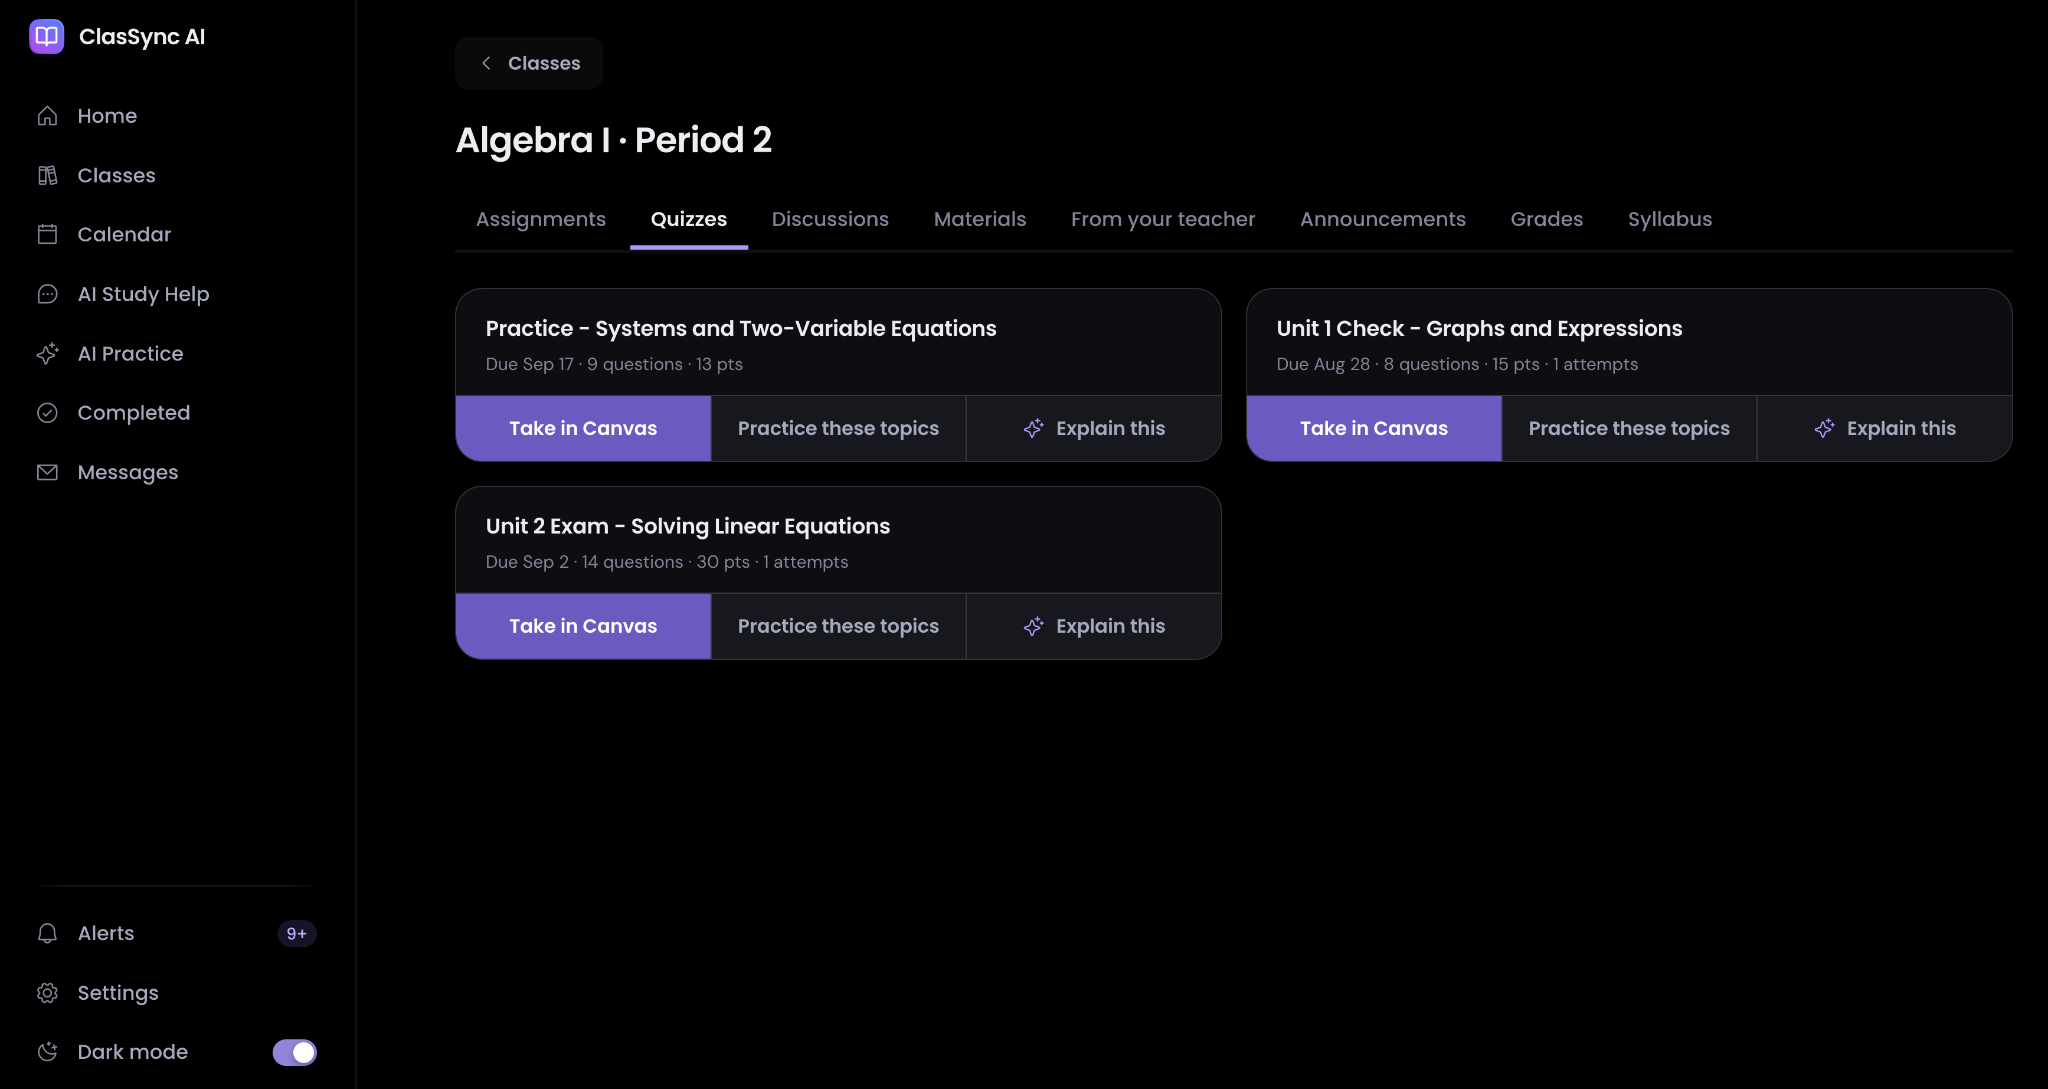Practice topics for Systems and Two-Variable Equations
The image size is (2048, 1089).
838,428
